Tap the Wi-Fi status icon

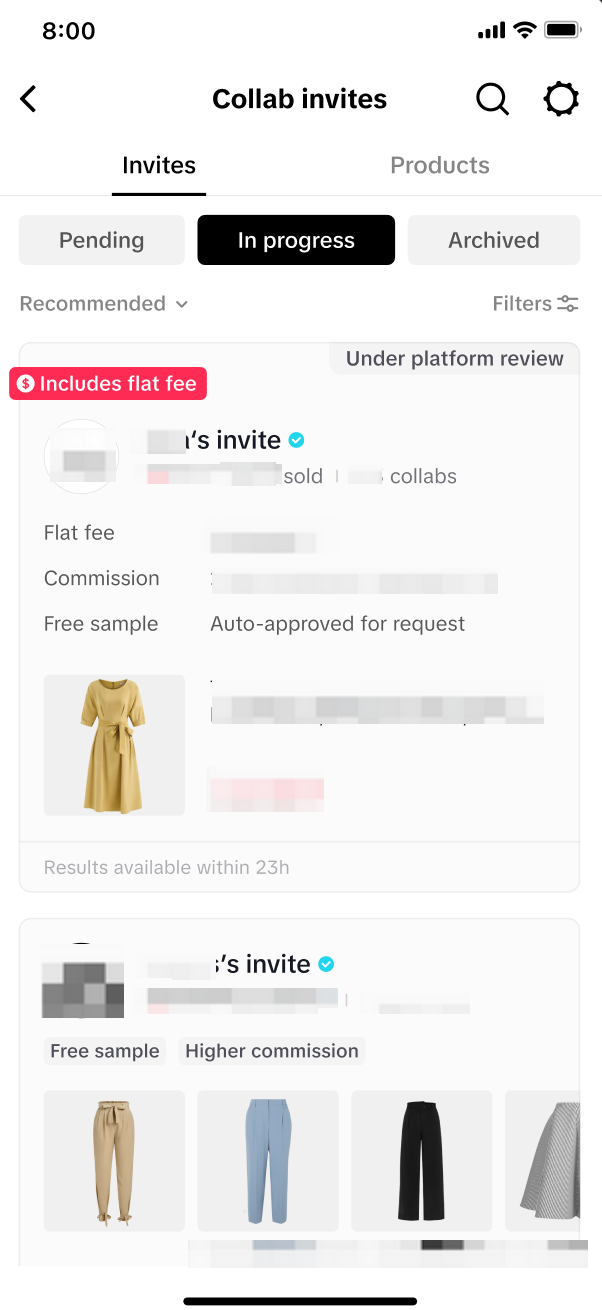click(x=524, y=31)
